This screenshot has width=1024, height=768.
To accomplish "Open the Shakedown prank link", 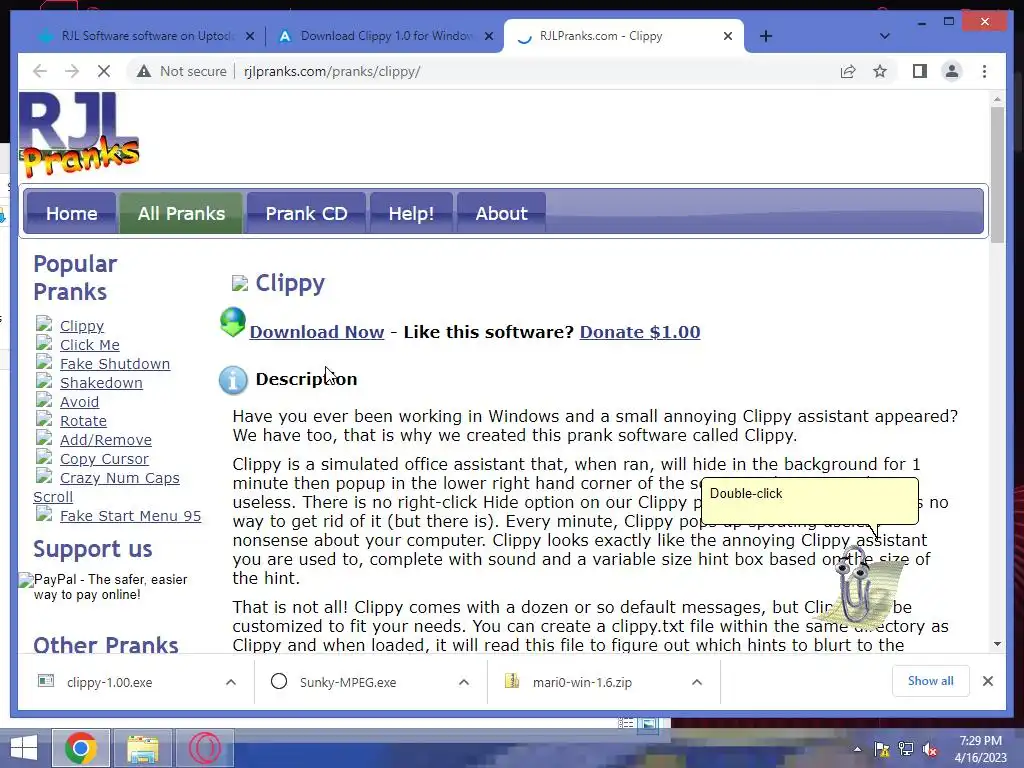I will 101,382.
